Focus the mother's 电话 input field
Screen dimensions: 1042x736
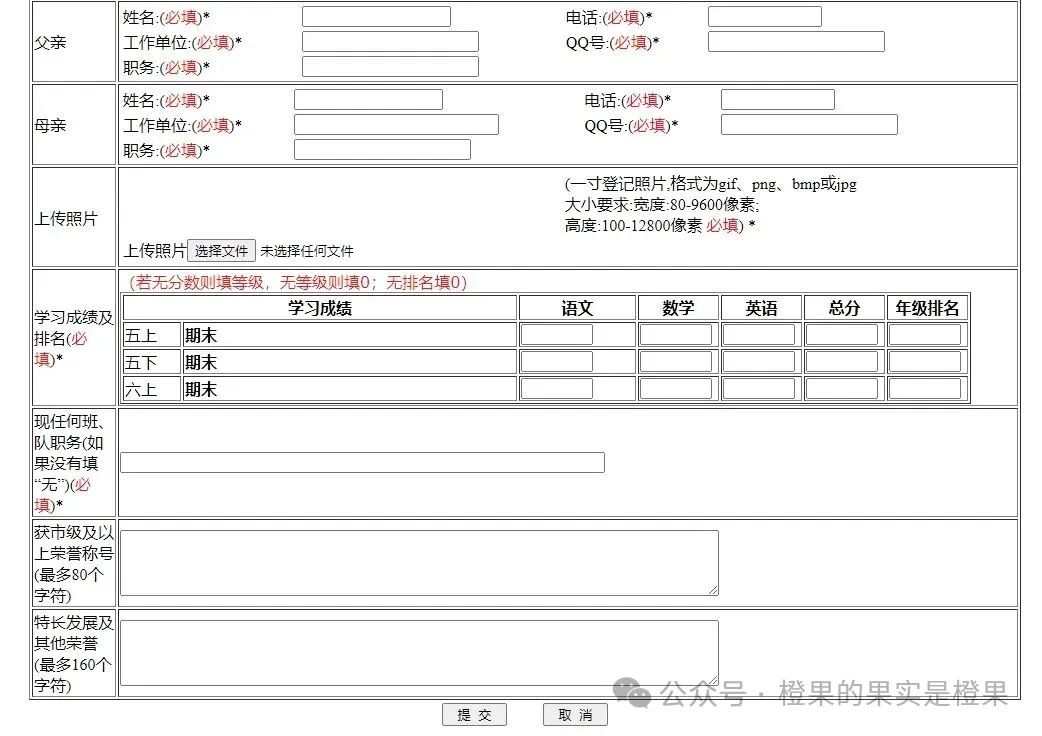(778, 100)
